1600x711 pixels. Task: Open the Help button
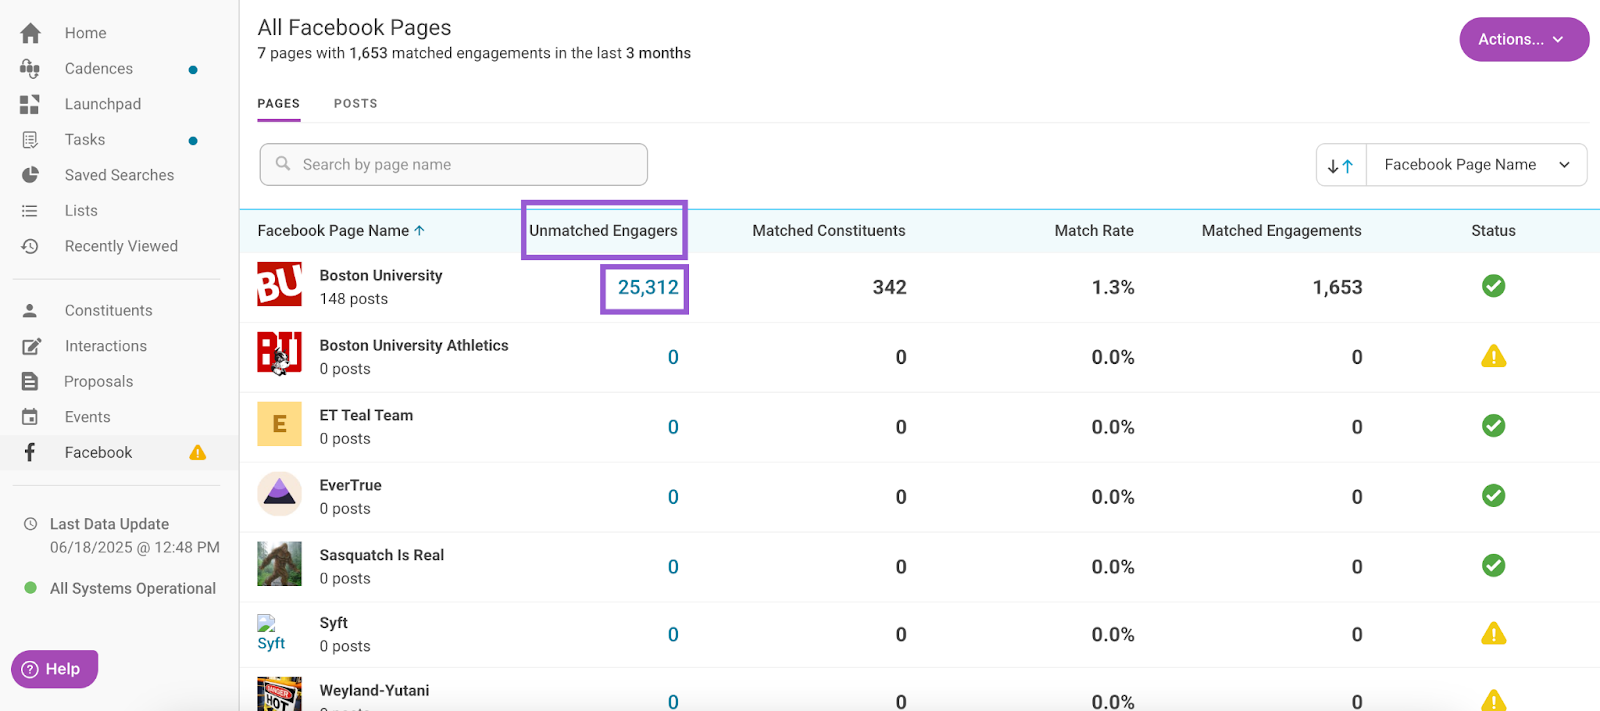pos(54,669)
